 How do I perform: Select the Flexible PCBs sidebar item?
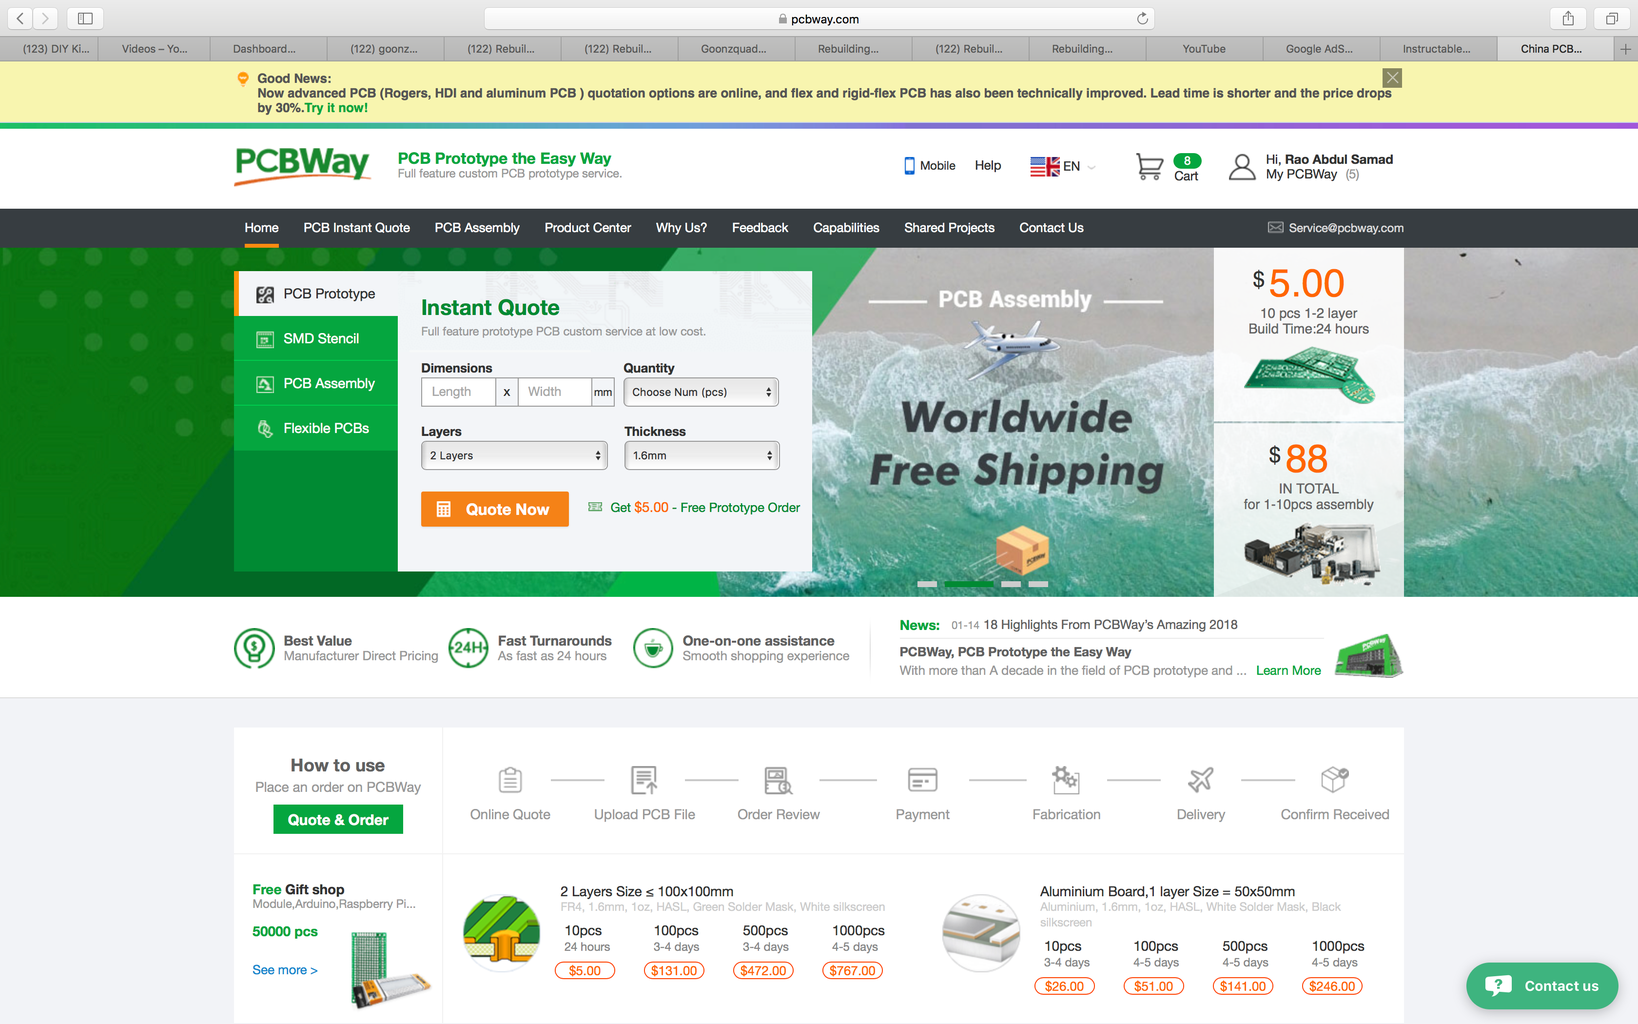pyautogui.click(x=316, y=428)
